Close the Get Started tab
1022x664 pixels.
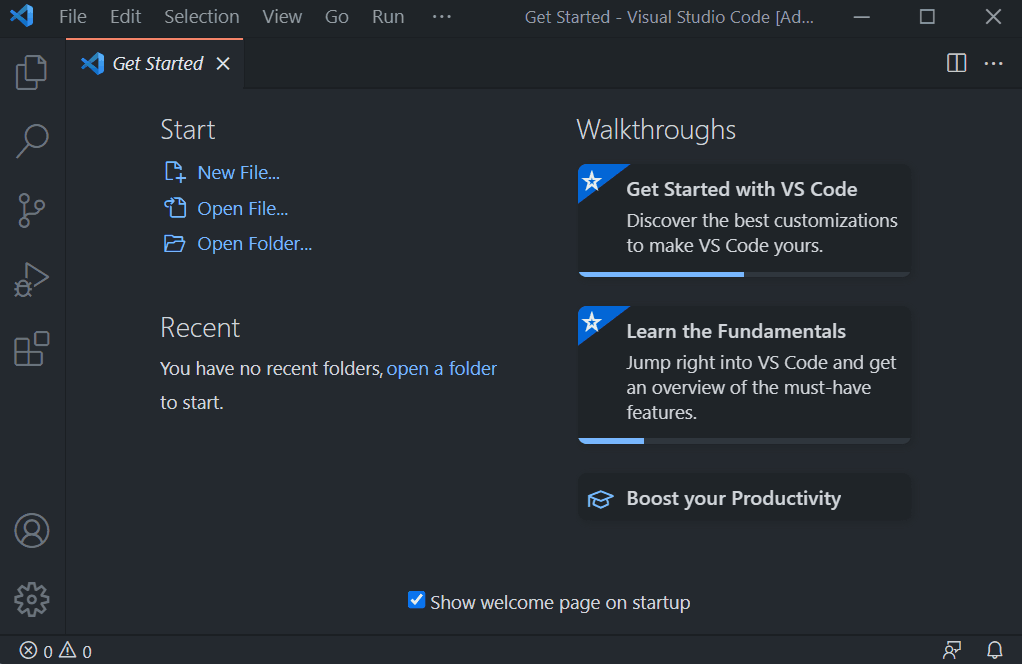223,63
